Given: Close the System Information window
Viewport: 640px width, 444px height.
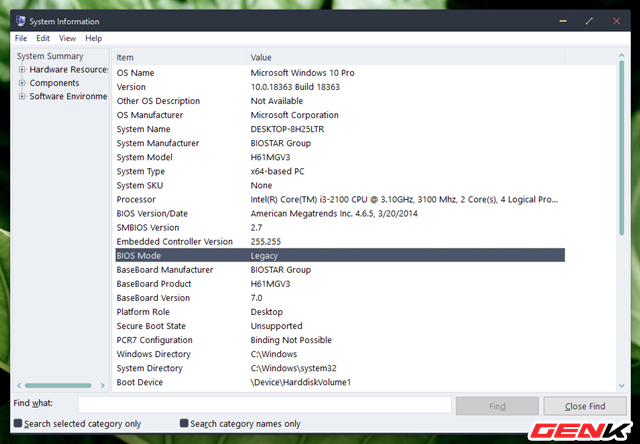Looking at the screenshot, I should click(616, 21).
